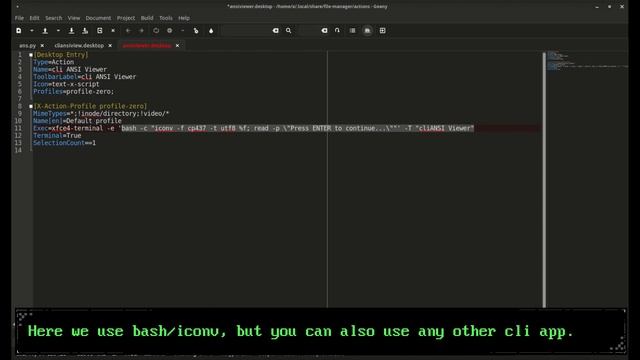Click the Jump to line icon

coord(337,31)
